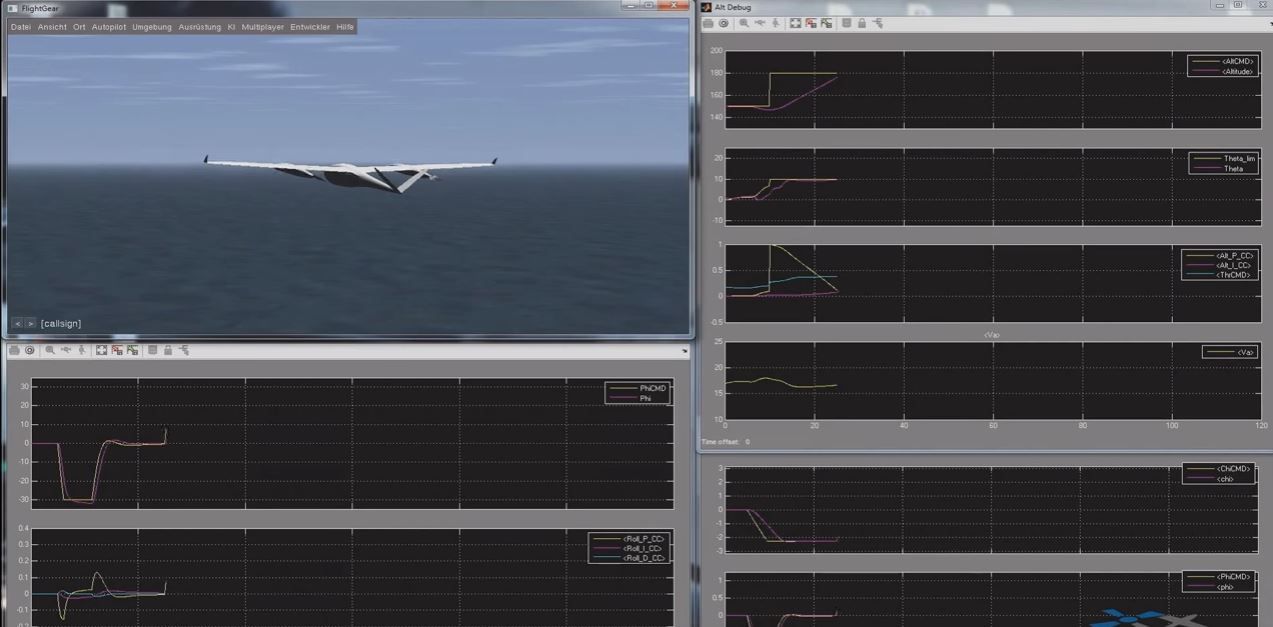
Task: Click the AltCMD/Altitude legend box
Action: pyautogui.click(x=1221, y=66)
